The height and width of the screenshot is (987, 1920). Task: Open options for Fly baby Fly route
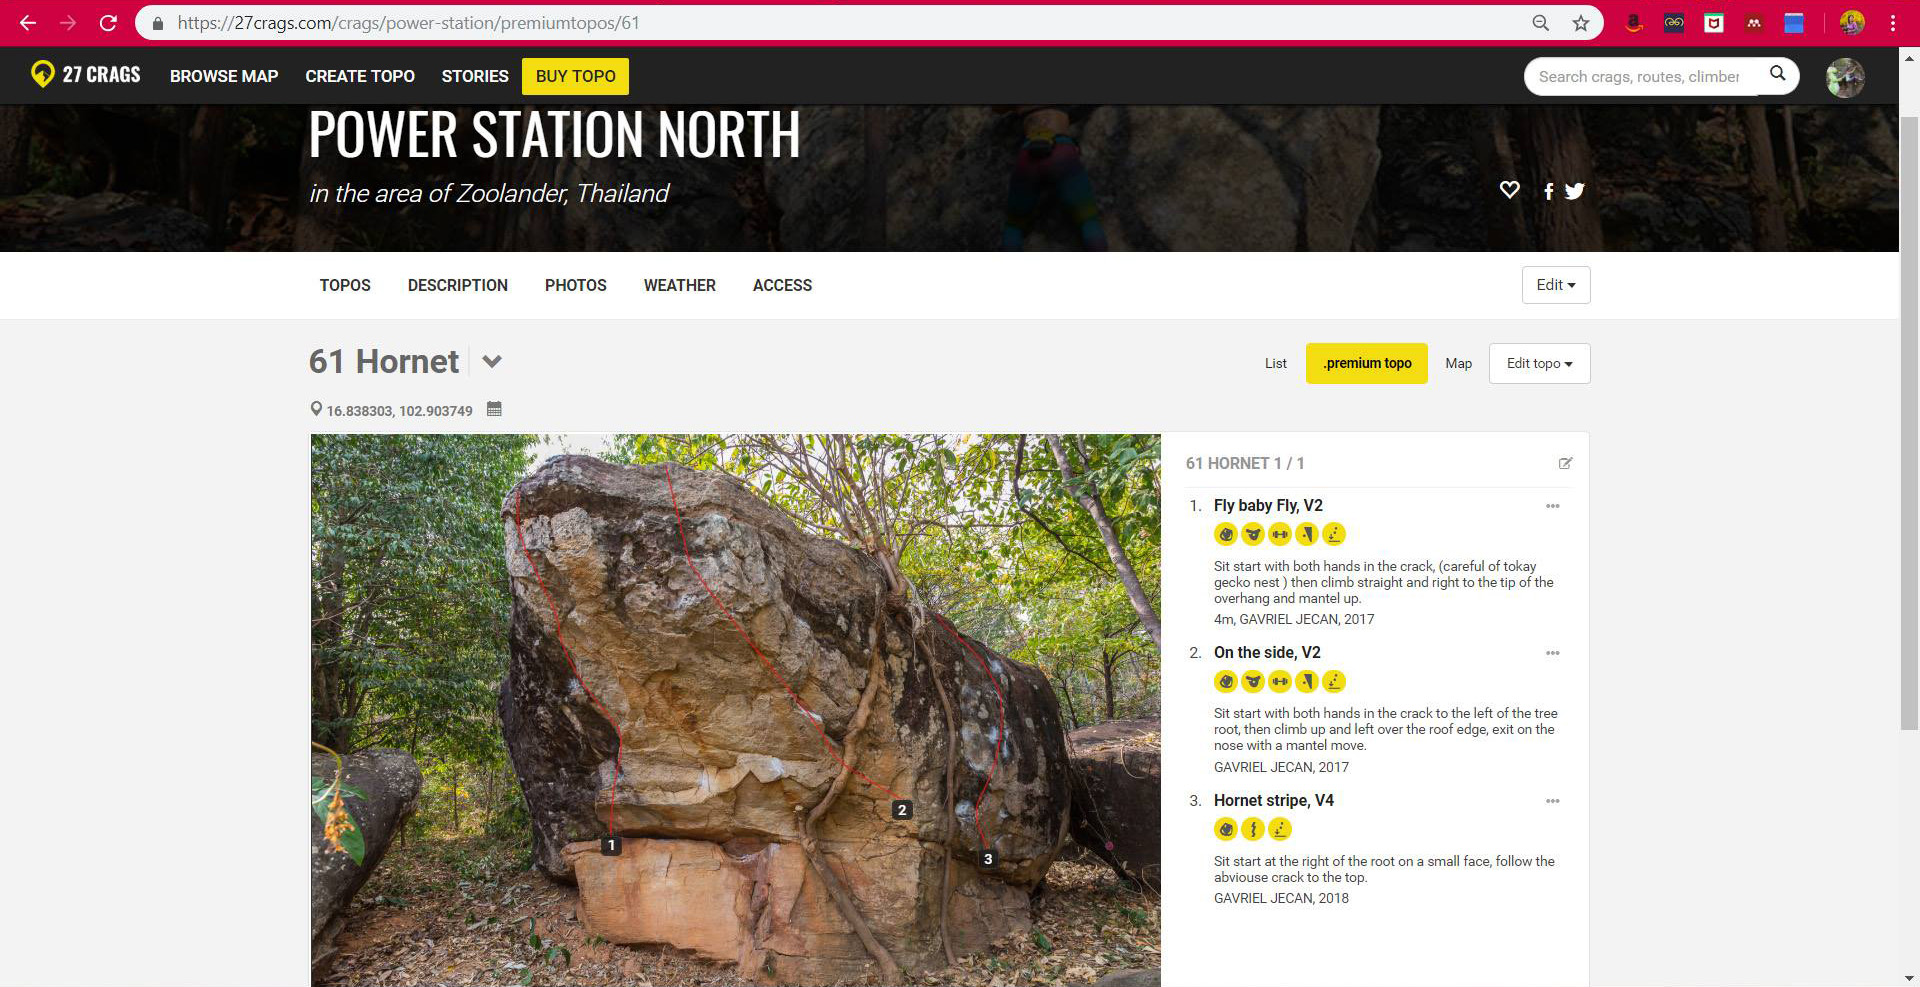tap(1552, 506)
